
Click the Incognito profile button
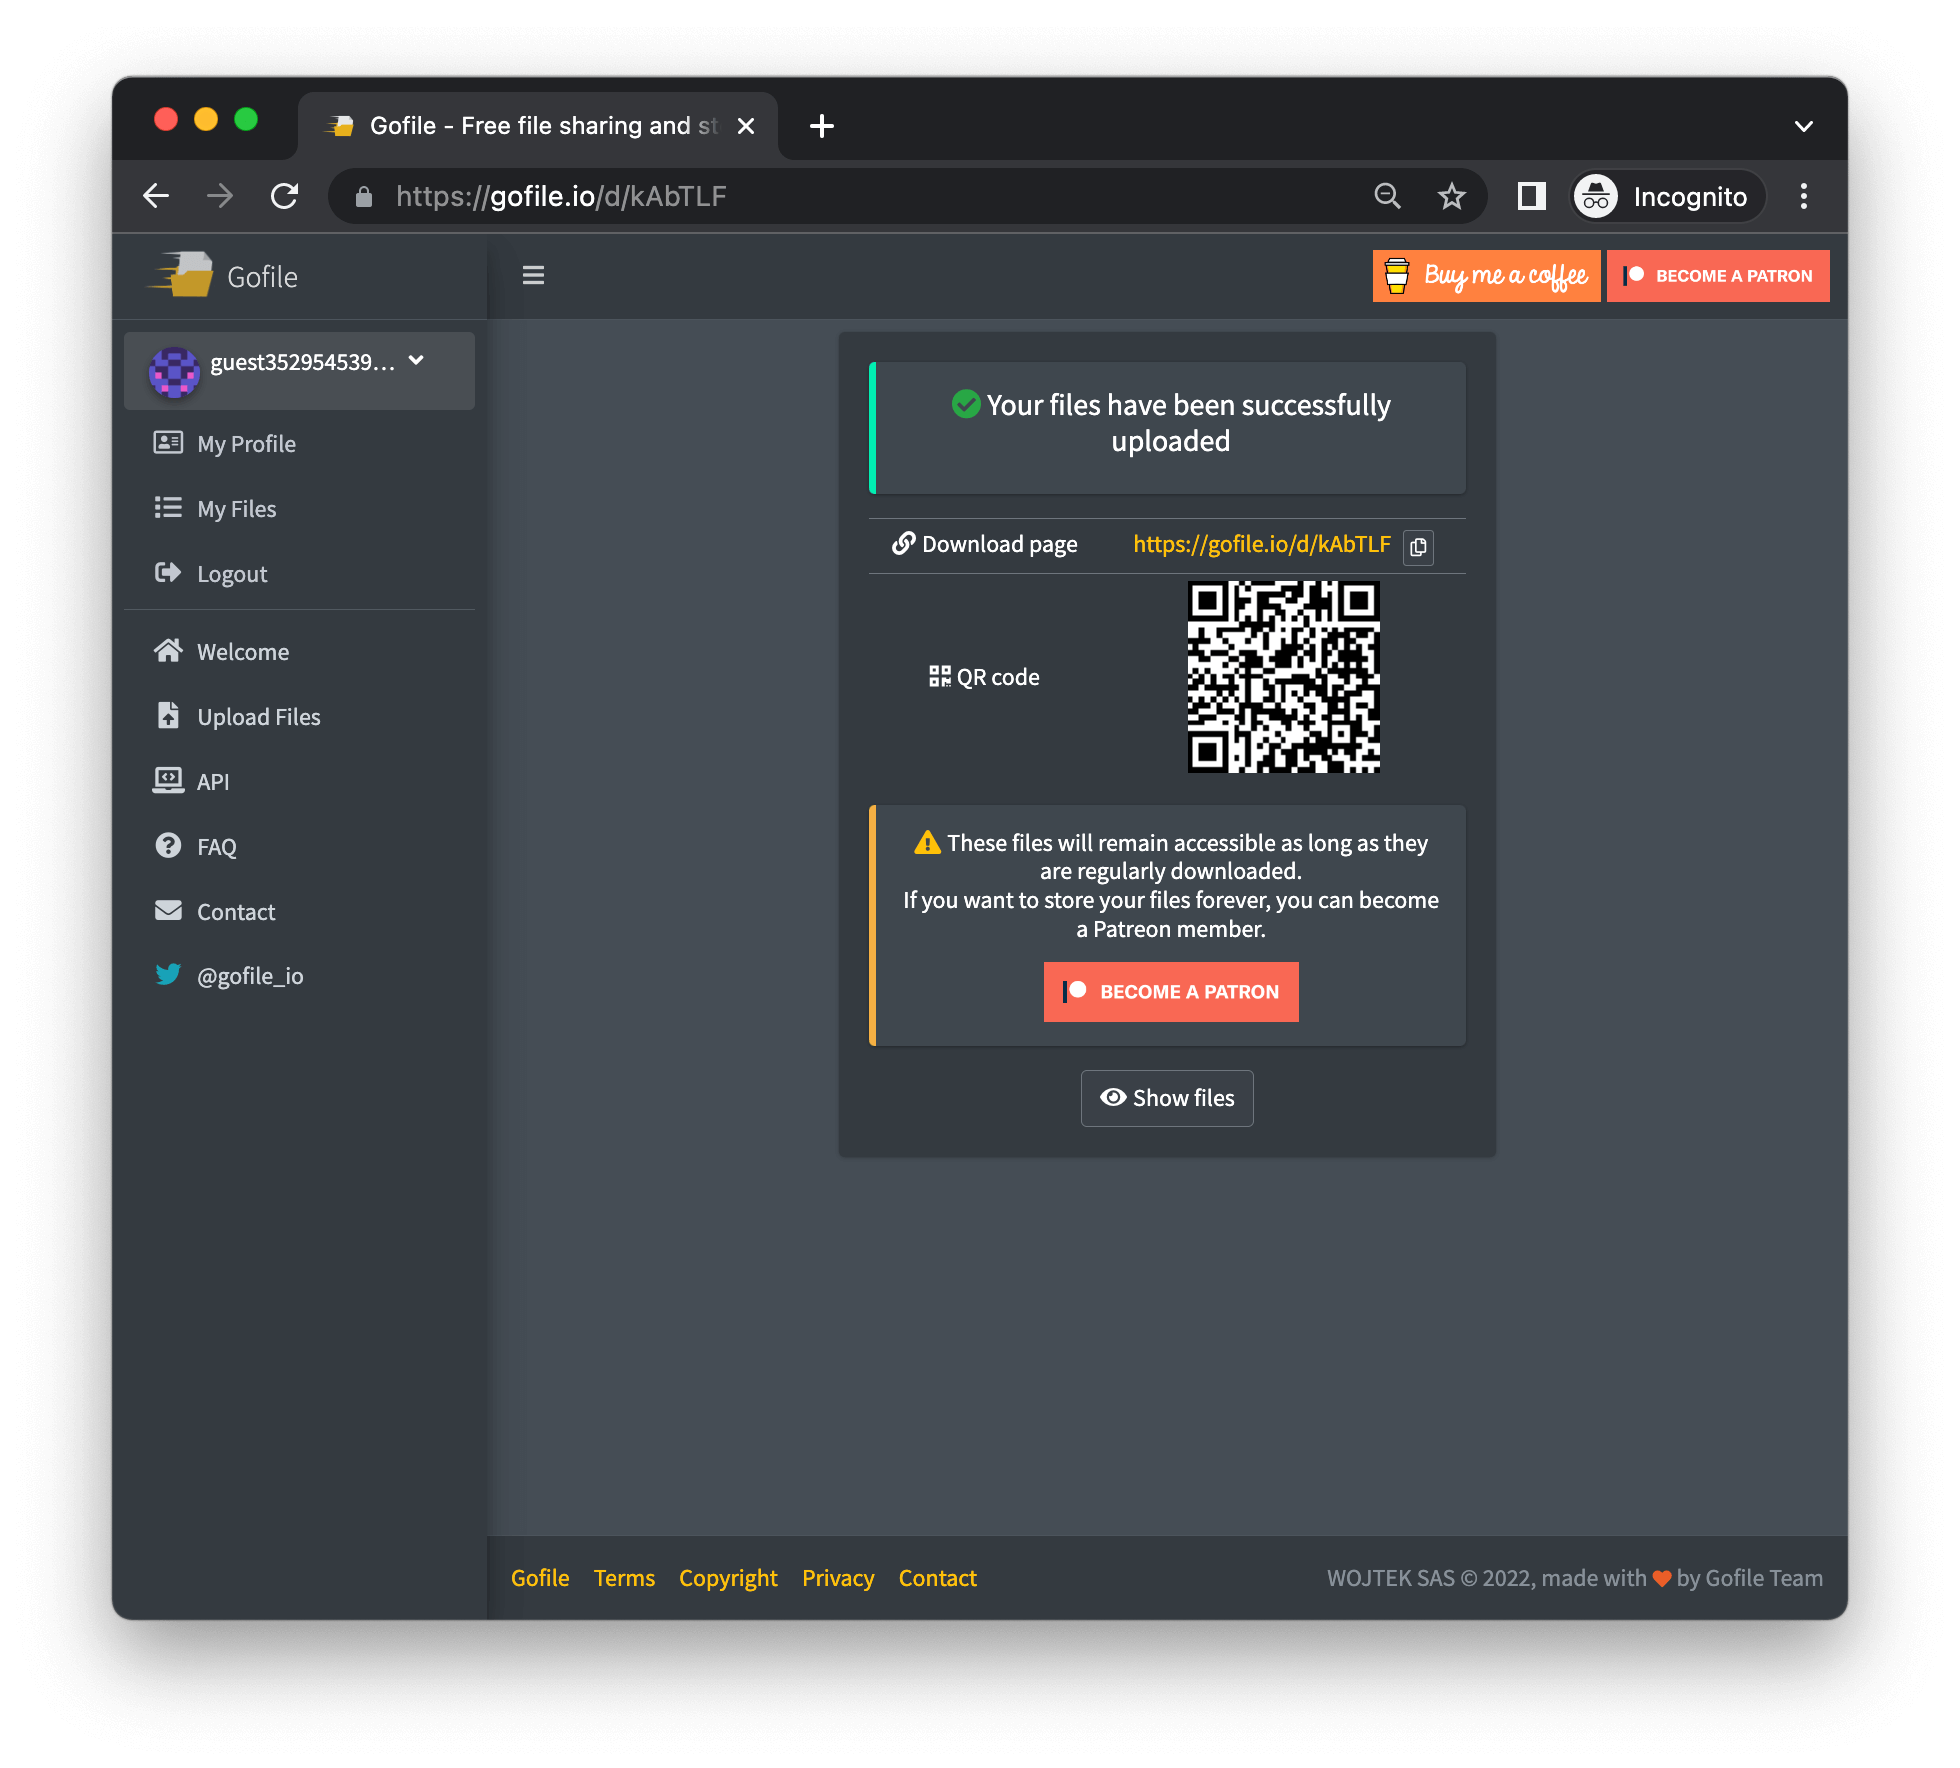click(1667, 196)
